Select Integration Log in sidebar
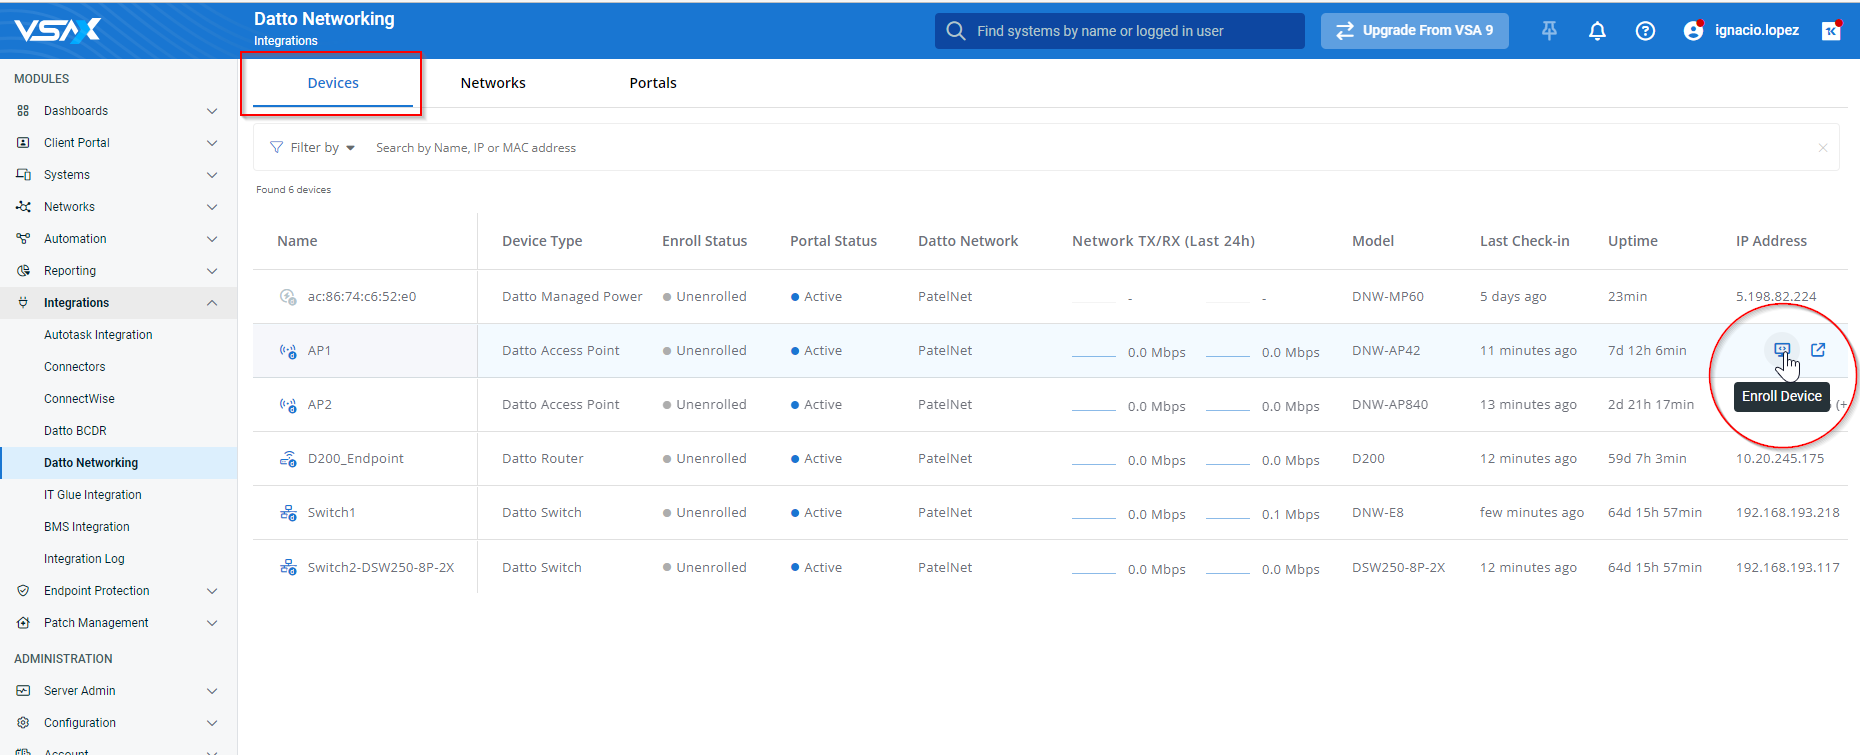The height and width of the screenshot is (755, 1860). 84,559
